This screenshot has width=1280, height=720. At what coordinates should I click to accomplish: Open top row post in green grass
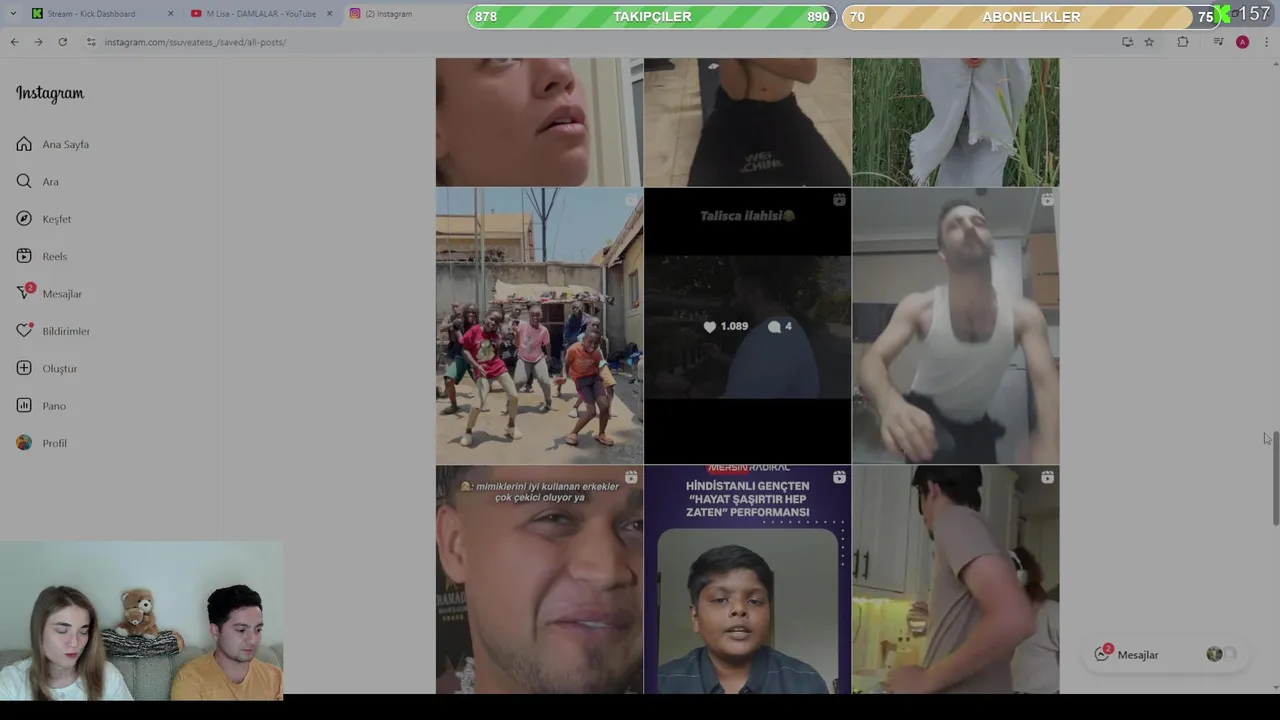955,122
